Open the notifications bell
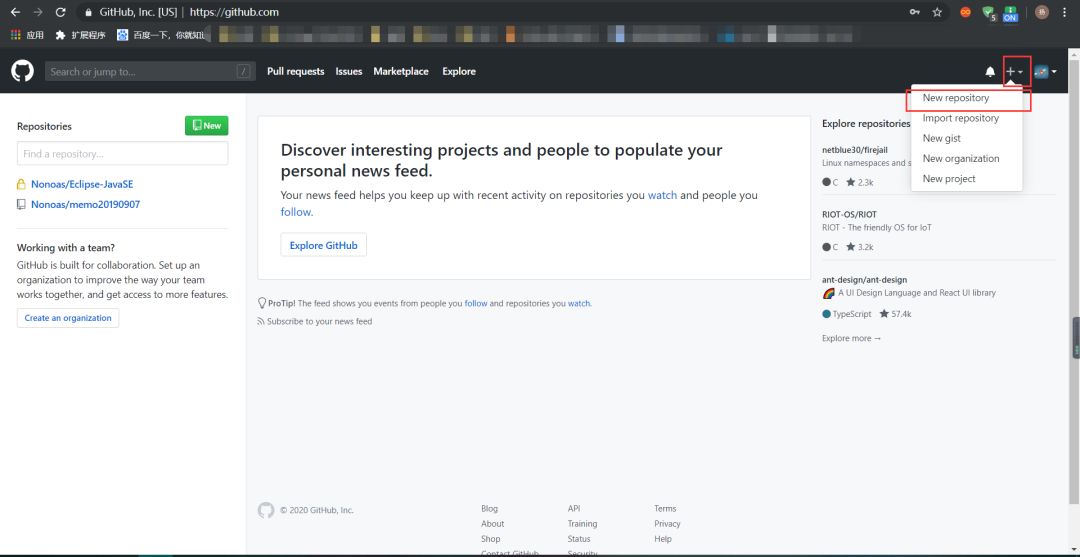The image size is (1080, 557). coord(990,72)
